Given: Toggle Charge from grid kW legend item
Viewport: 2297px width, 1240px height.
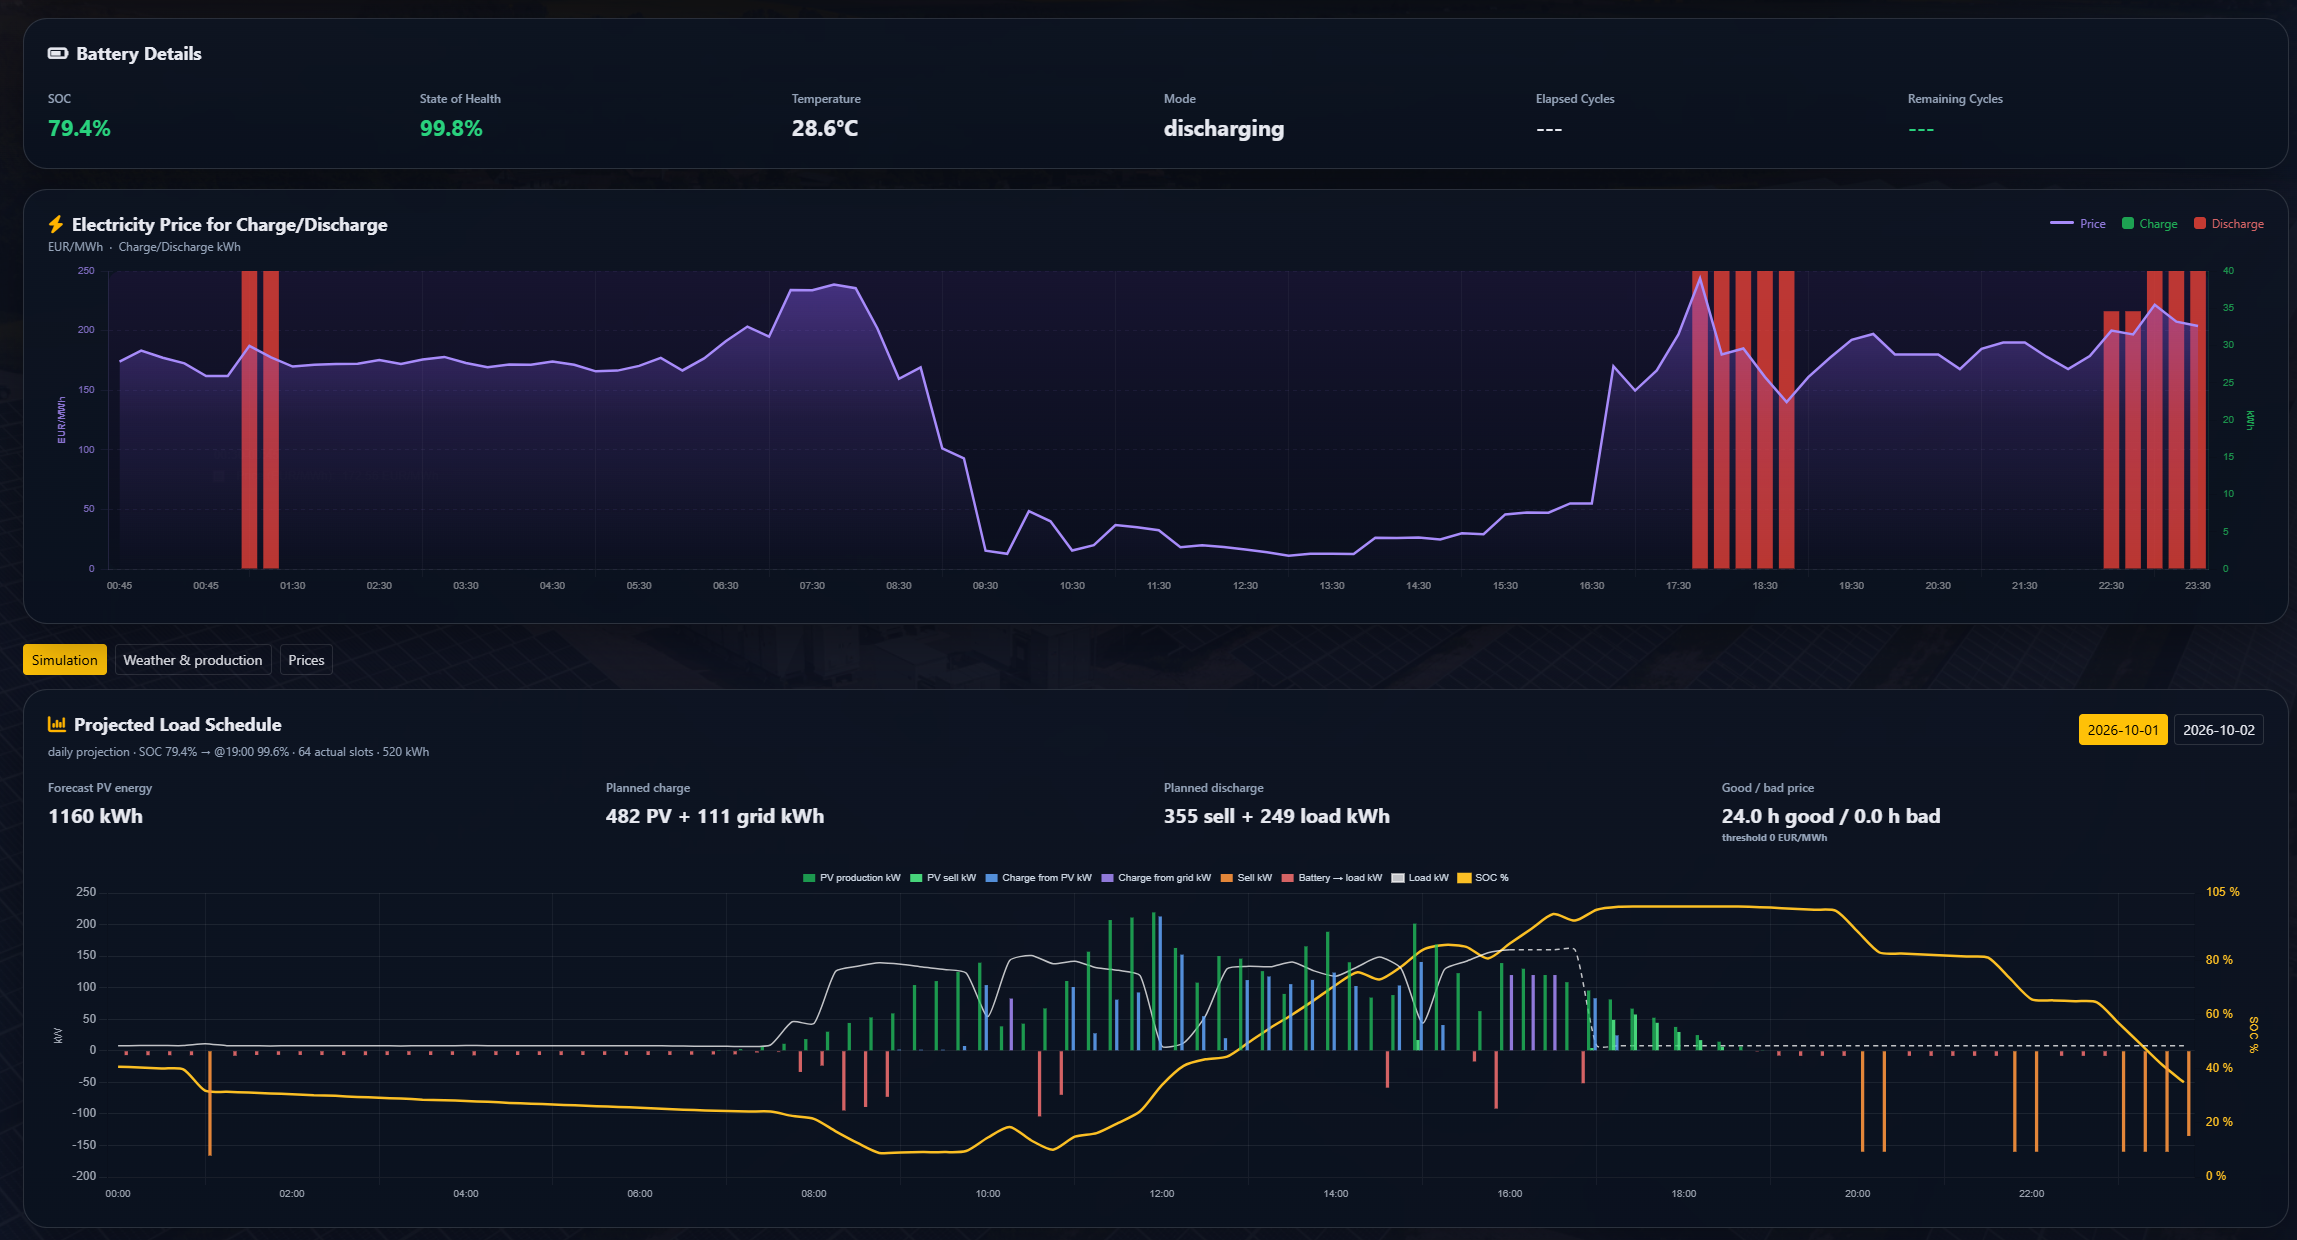Looking at the screenshot, I should click(x=1156, y=878).
